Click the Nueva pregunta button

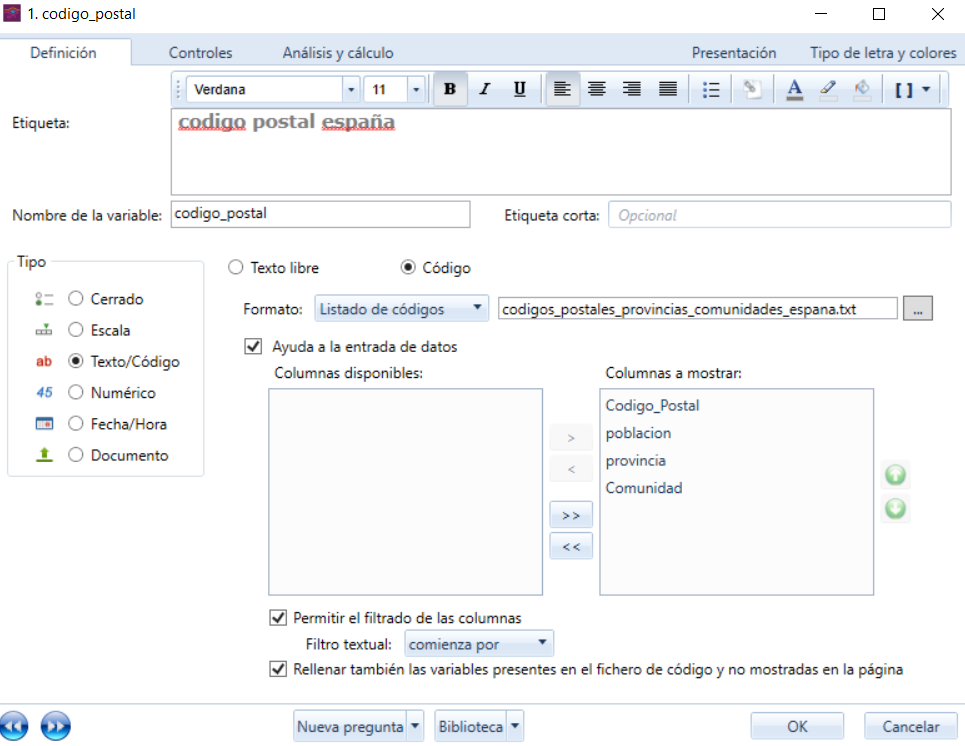click(x=350, y=726)
